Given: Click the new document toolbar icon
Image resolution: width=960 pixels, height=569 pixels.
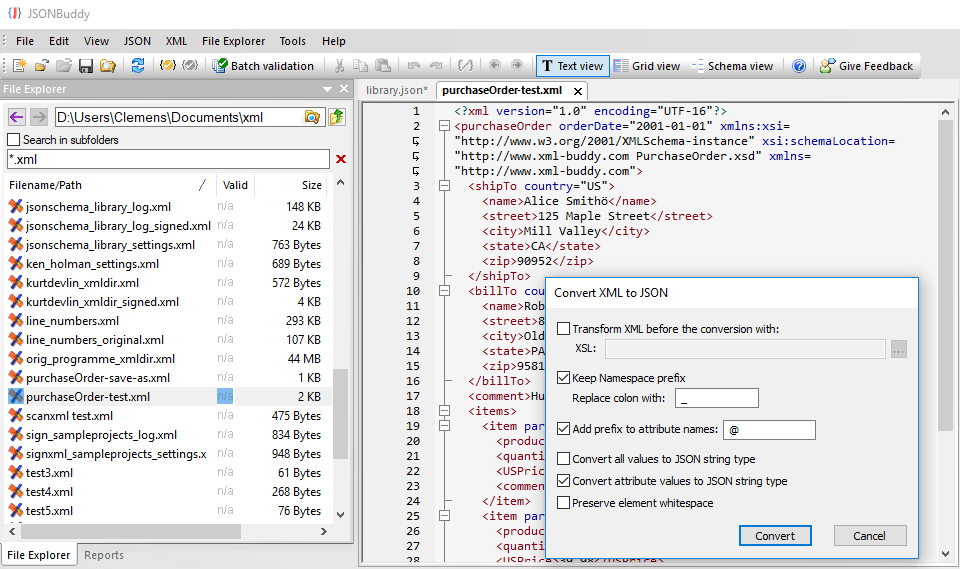Looking at the screenshot, I should tap(20, 66).
